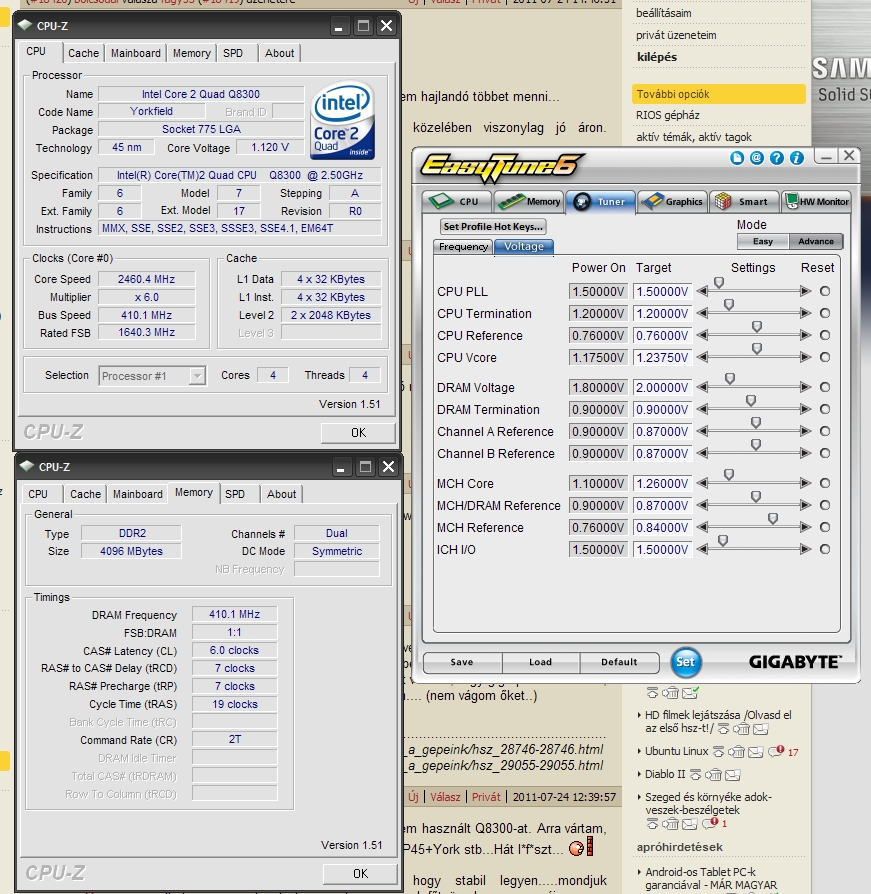Select Reset radio for CPU PLL
The height and width of the screenshot is (894, 871).
(825, 291)
